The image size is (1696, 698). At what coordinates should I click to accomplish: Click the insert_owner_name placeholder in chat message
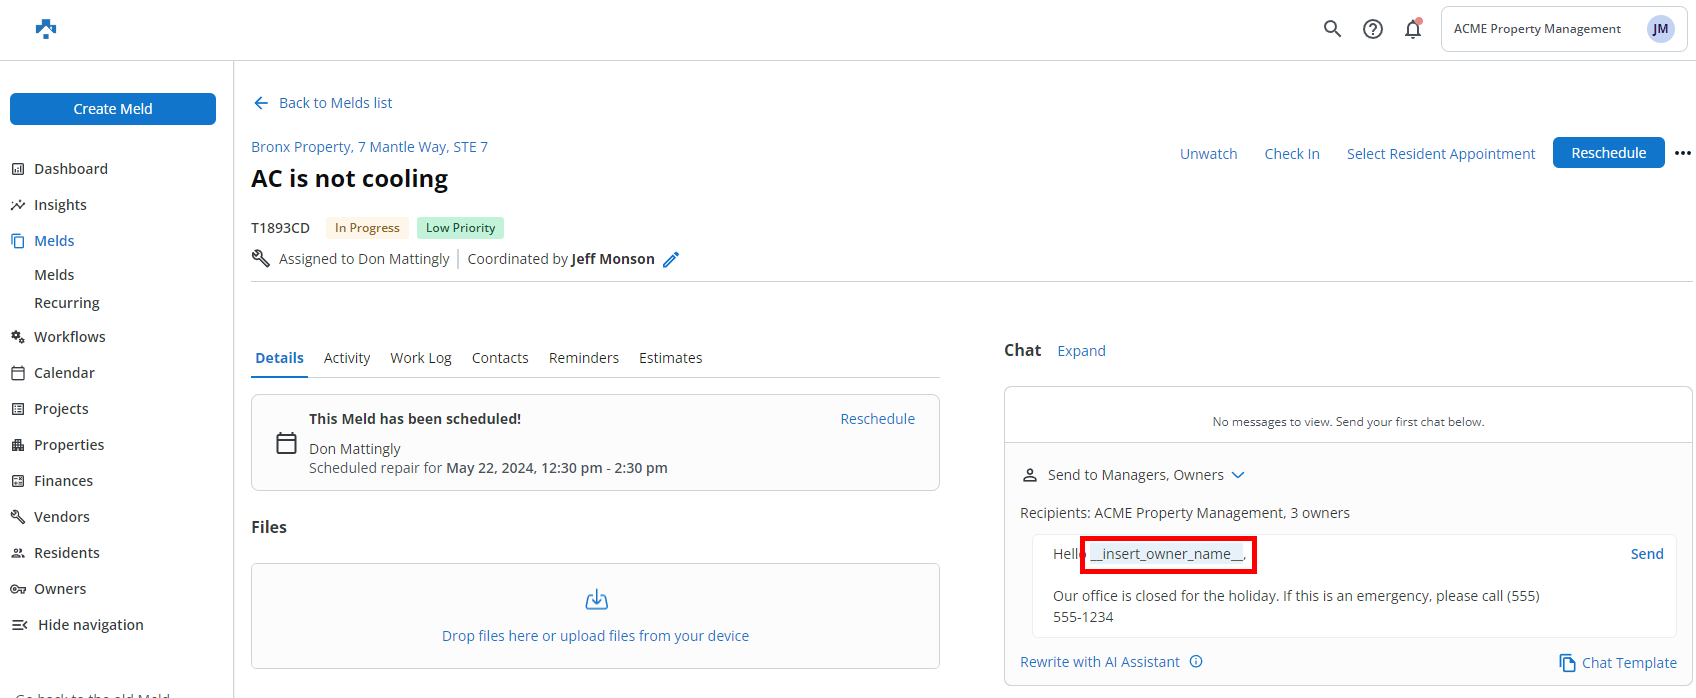pyautogui.click(x=1167, y=554)
